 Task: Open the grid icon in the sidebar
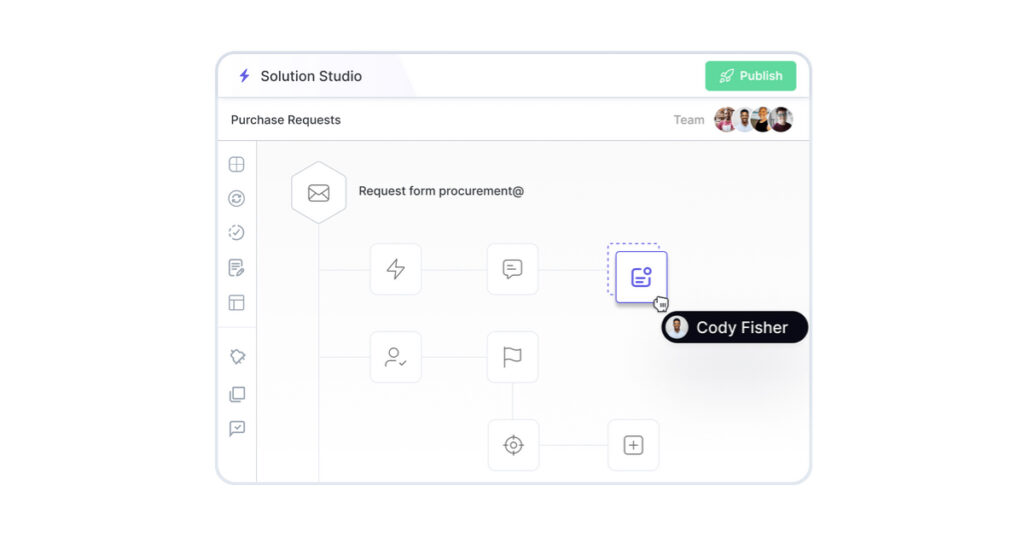pyautogui.click(x=237, y=164)
